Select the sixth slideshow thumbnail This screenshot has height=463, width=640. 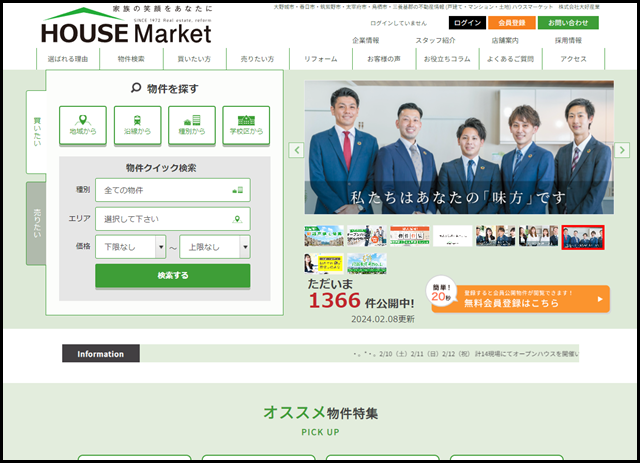coord(538,236)
